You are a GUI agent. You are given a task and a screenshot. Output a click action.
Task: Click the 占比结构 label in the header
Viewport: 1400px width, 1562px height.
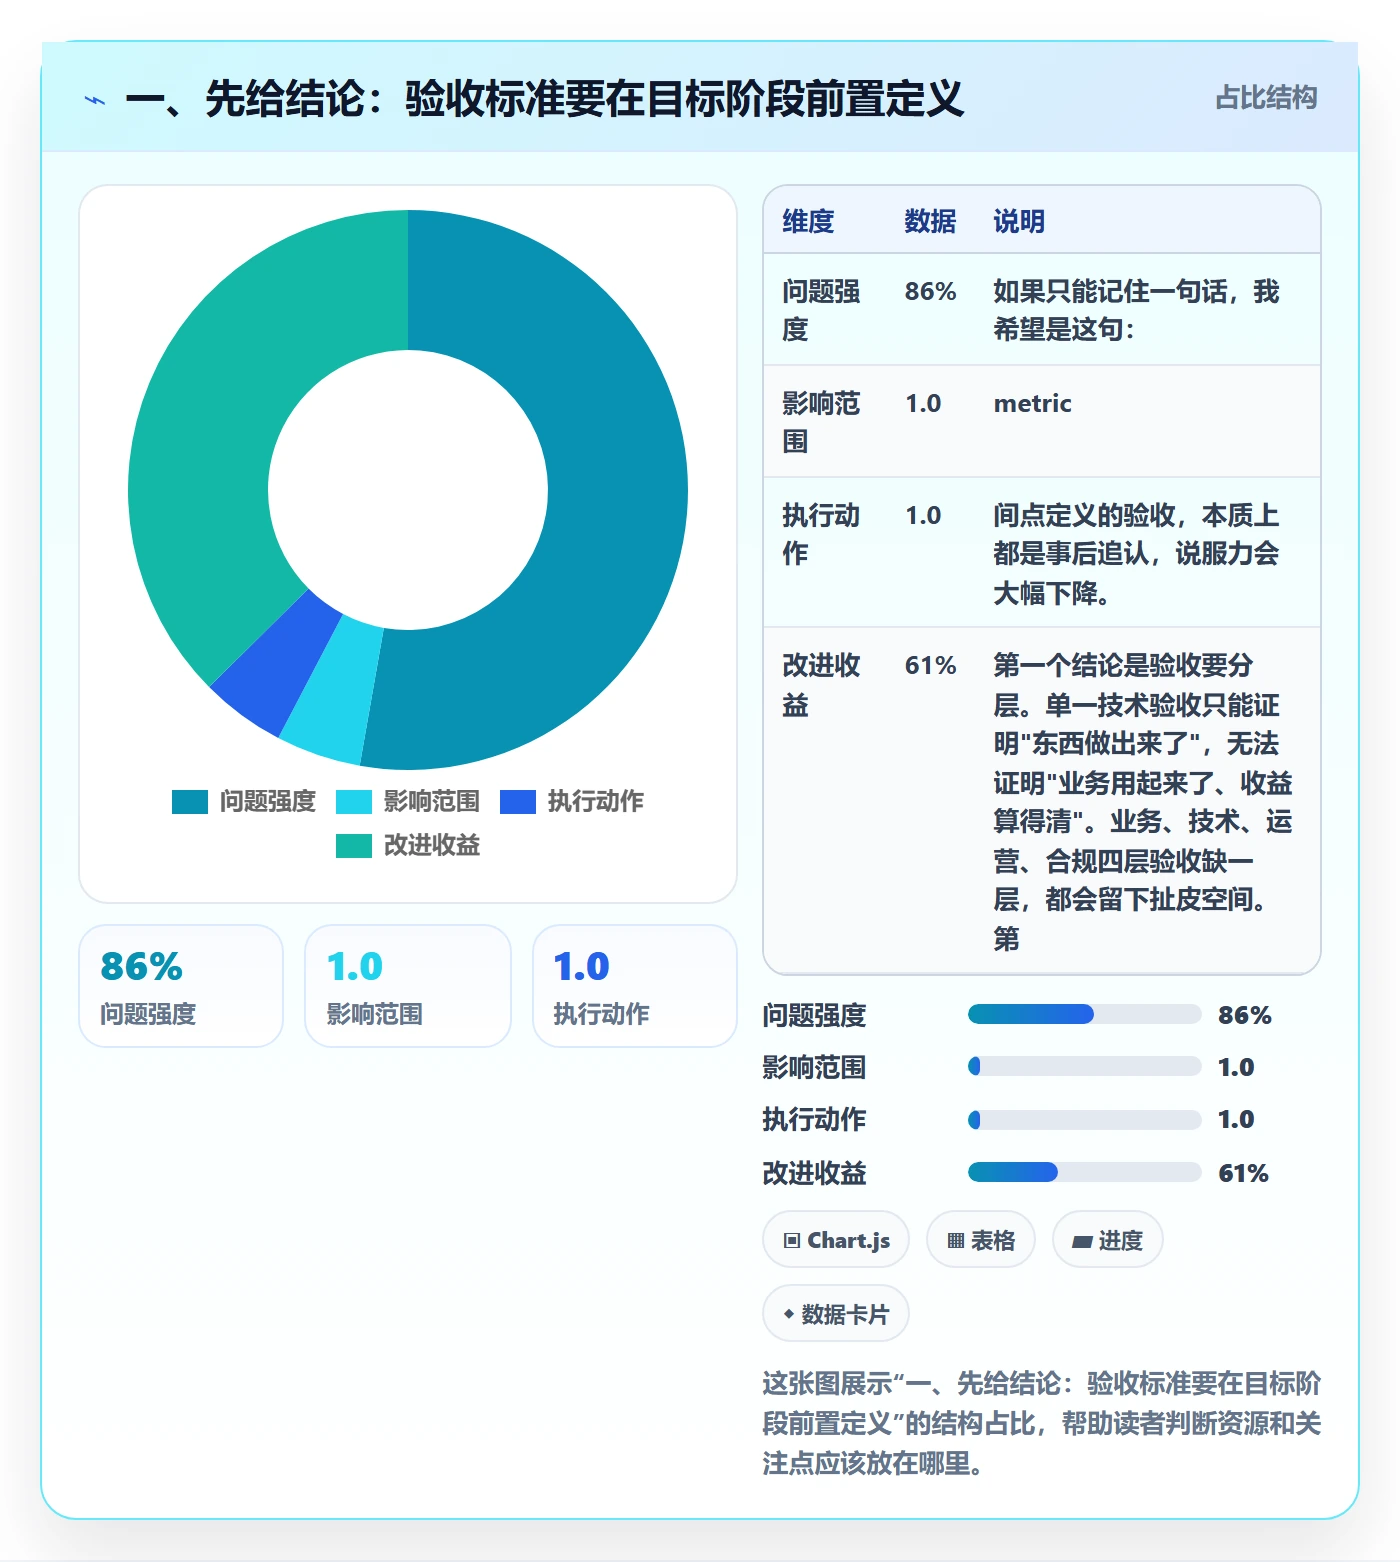click(x=1266, y=98)
